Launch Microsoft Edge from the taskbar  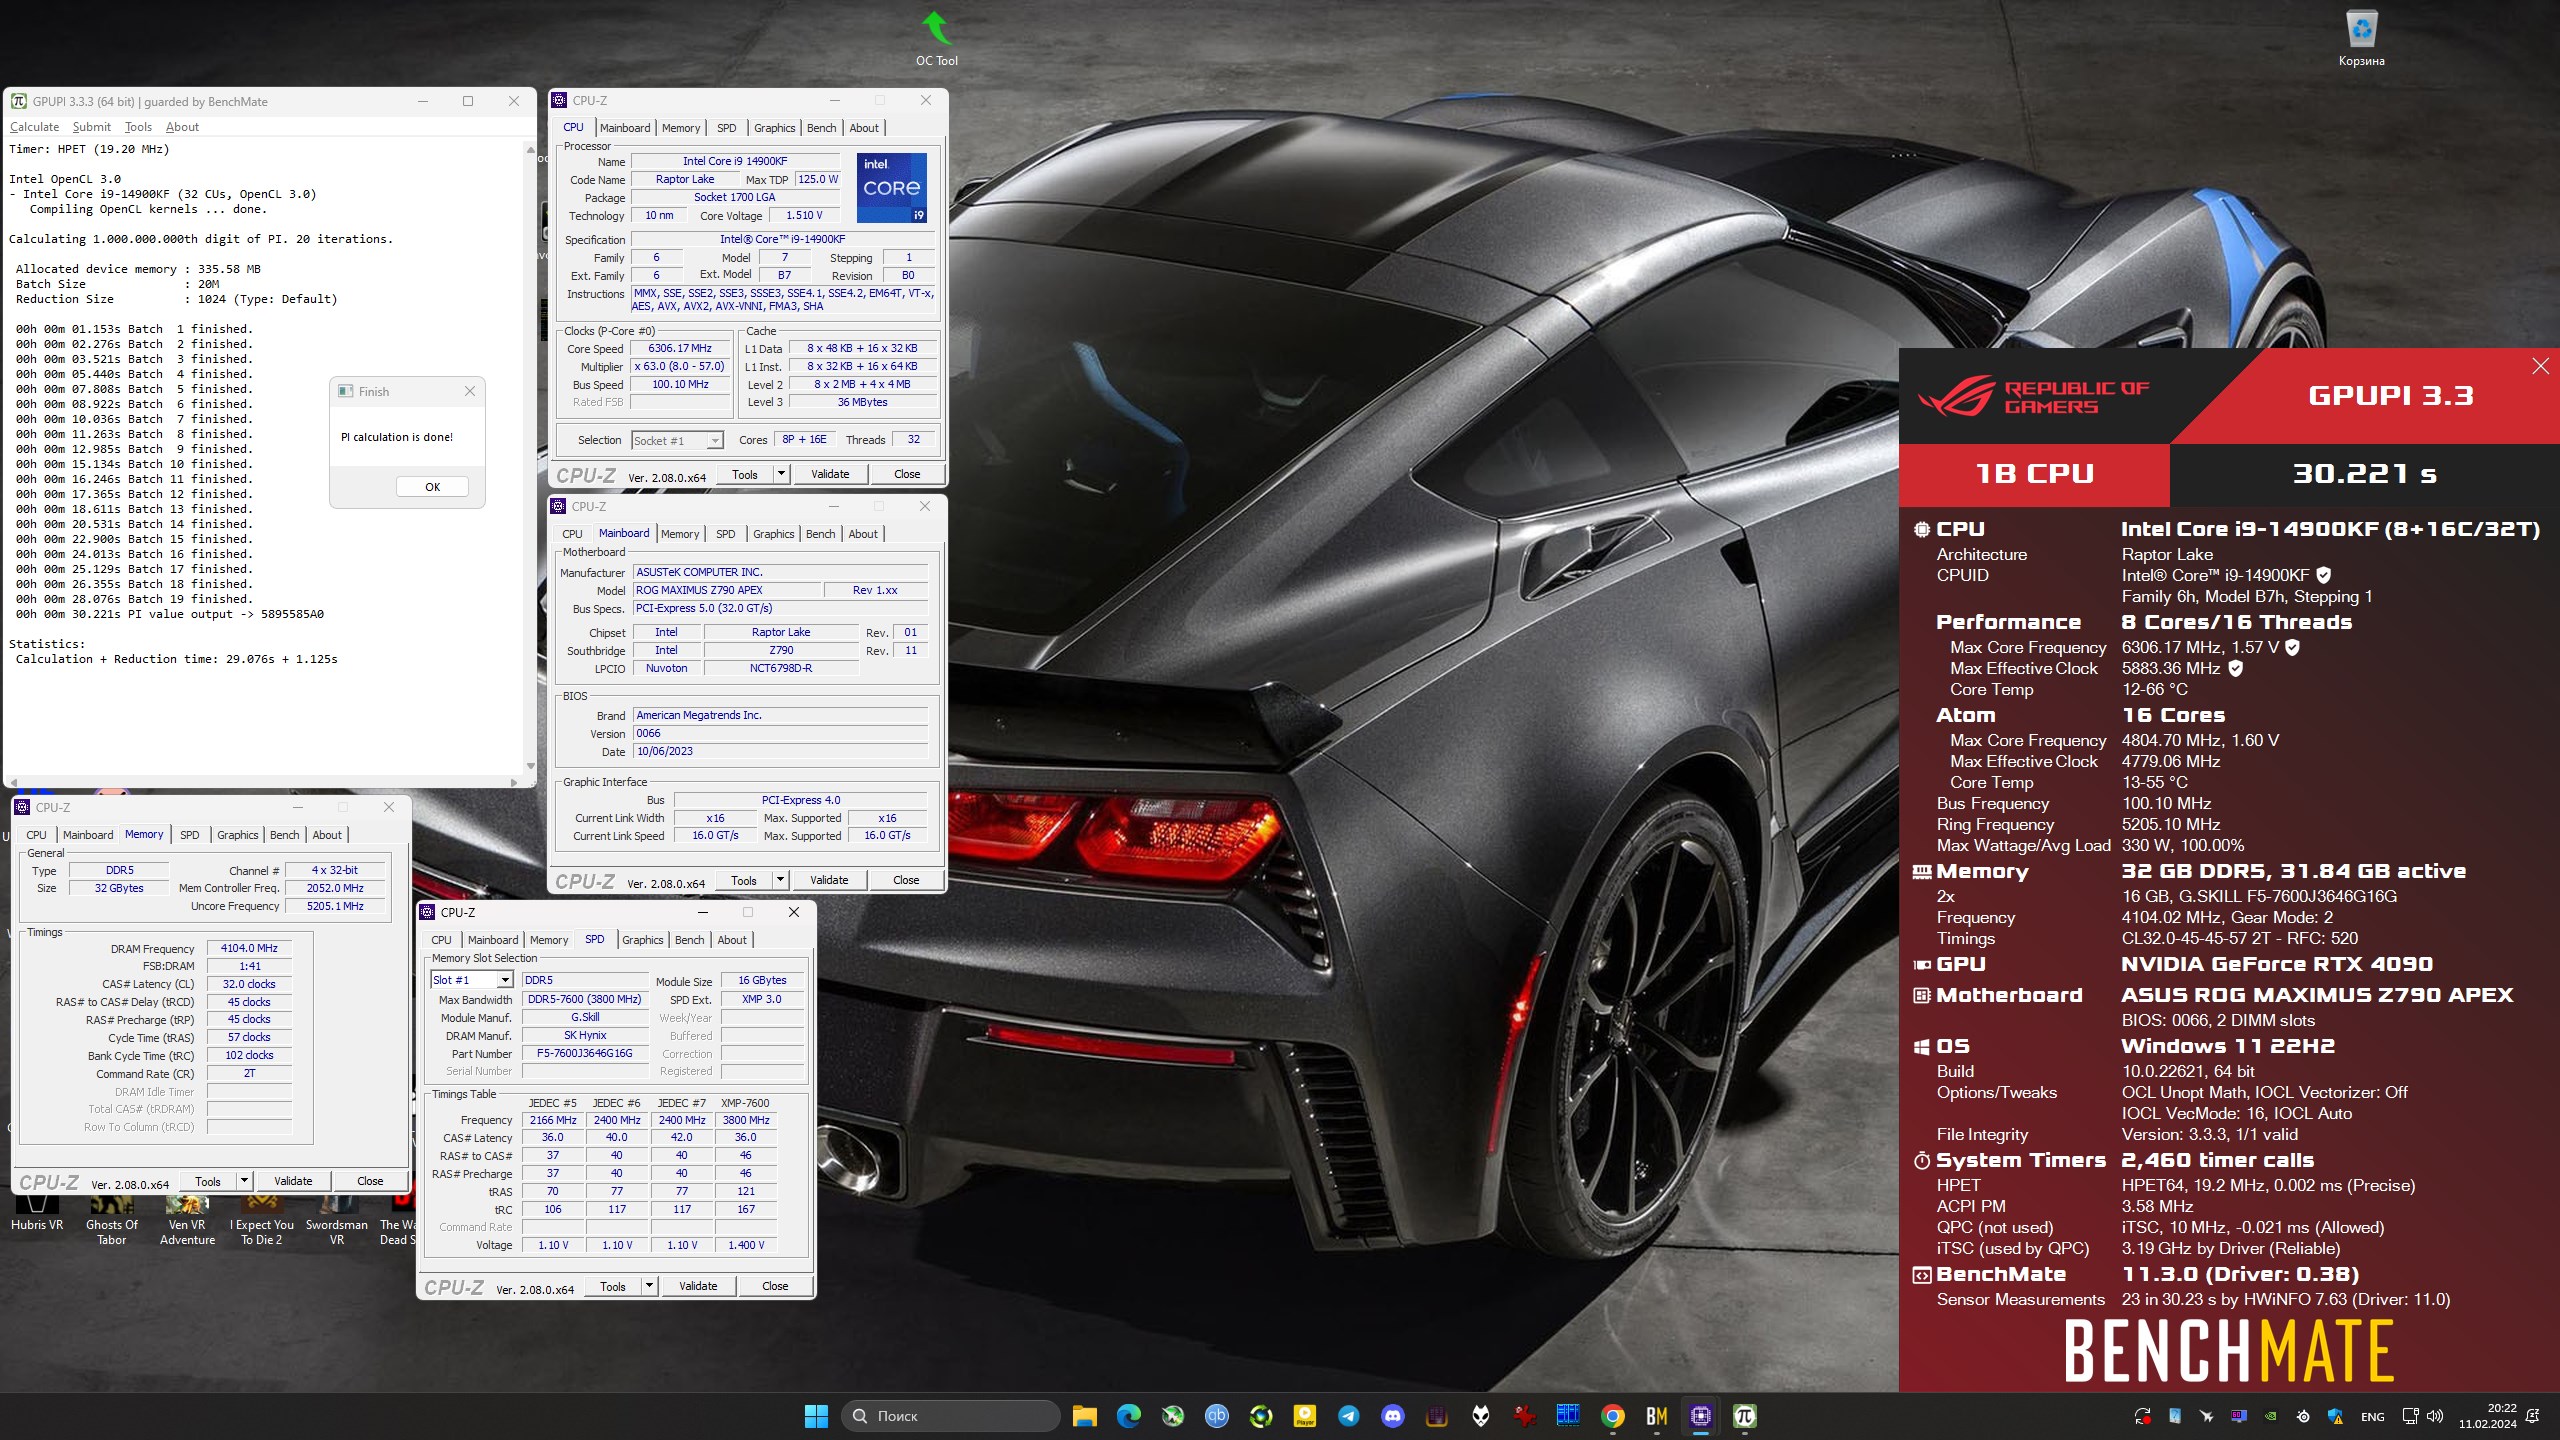(x=1128, y=1416)
